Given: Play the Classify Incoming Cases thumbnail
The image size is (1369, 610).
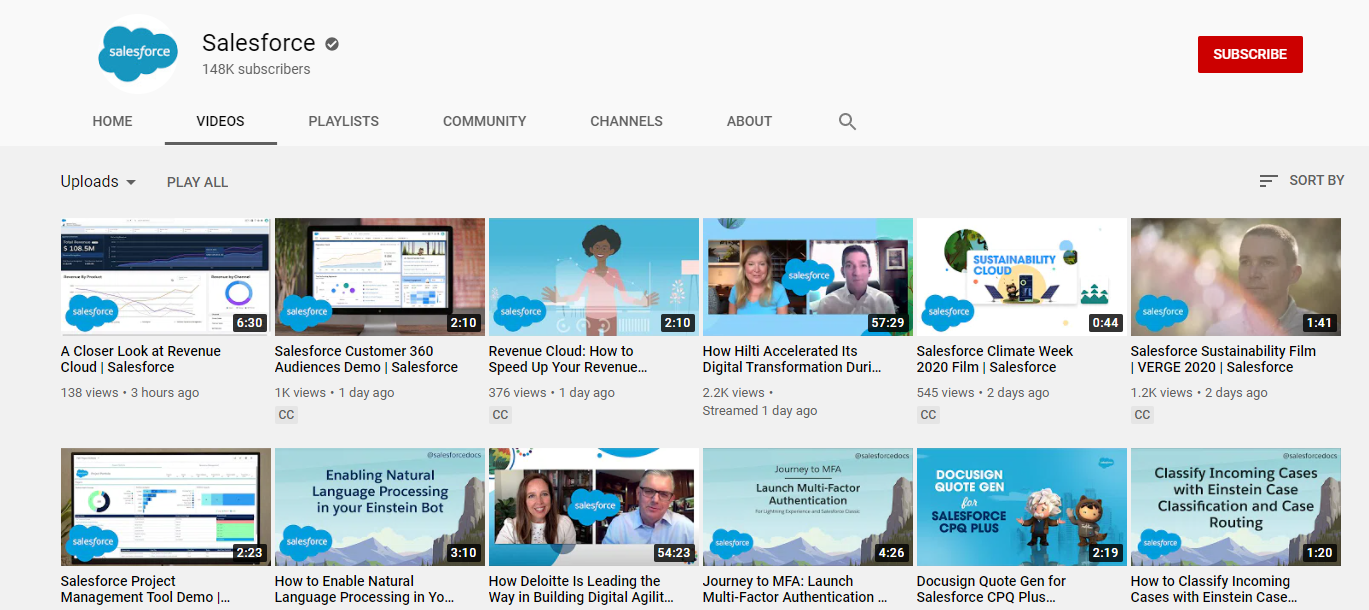Looking at the screenshot, I should click(1236, 507).
